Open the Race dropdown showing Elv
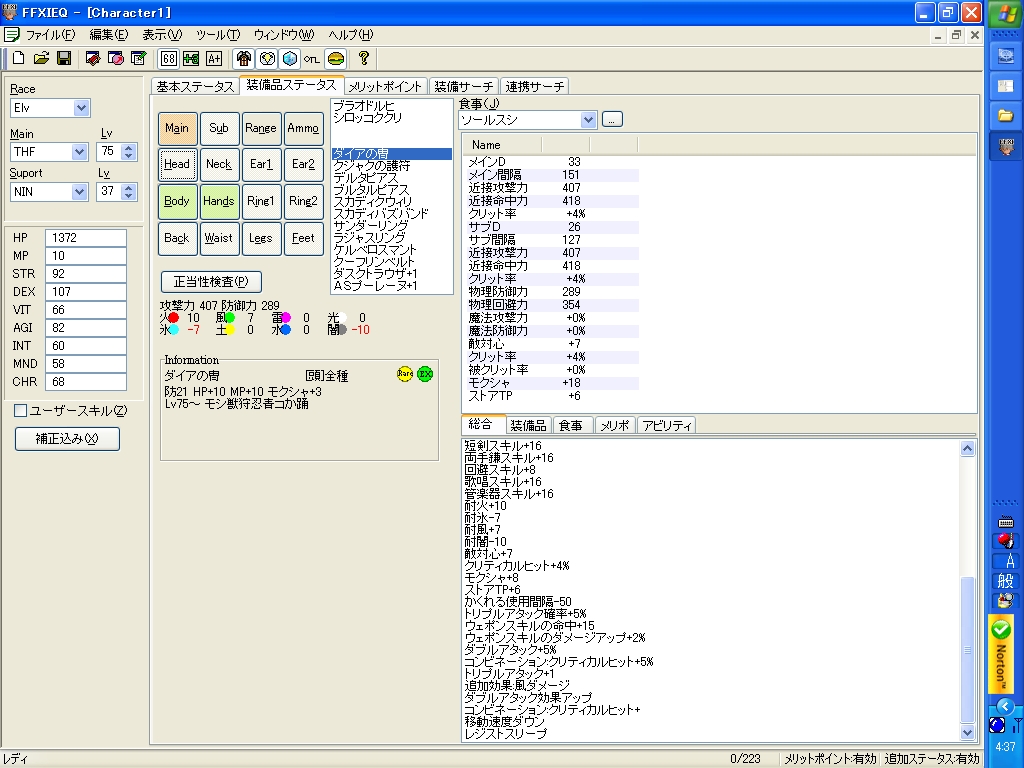Viewport: 1024px width, 768px height. coord(81,108)
